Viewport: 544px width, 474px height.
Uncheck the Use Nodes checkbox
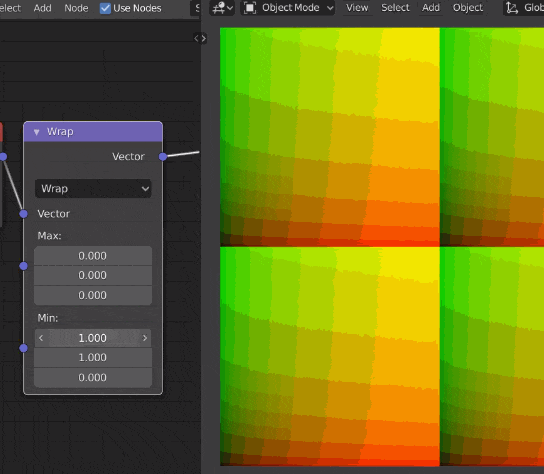[x=105, y=8]
